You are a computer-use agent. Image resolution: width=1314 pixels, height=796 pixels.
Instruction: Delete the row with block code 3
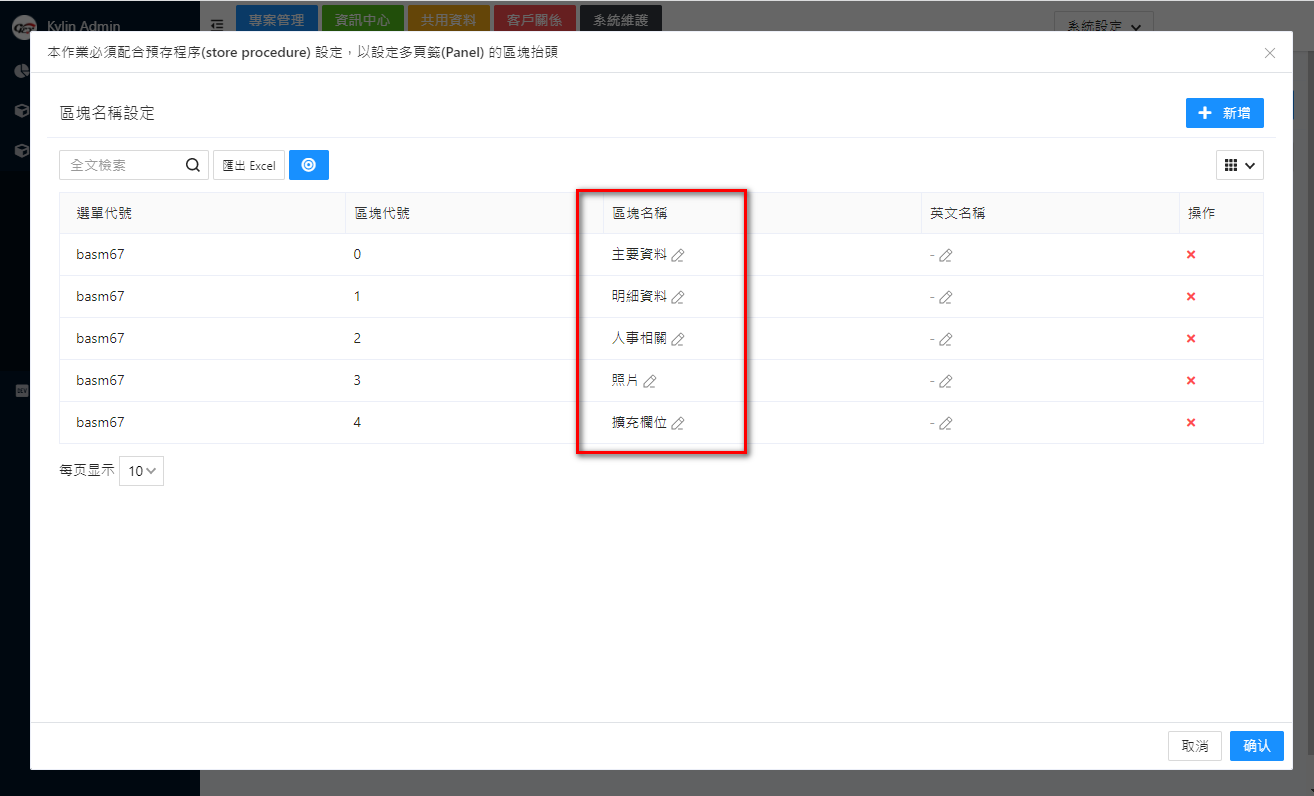coord(1191,381)
